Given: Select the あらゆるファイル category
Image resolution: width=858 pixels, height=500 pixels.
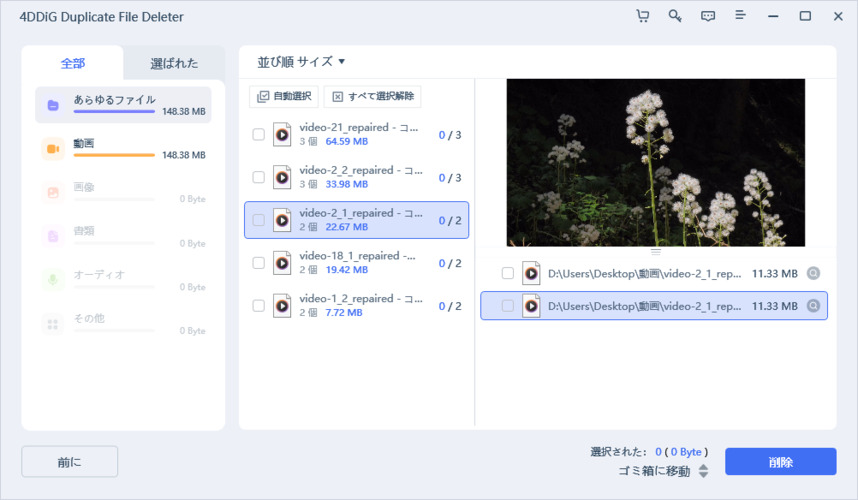Looking at the screenshot, I should [123, 104].
